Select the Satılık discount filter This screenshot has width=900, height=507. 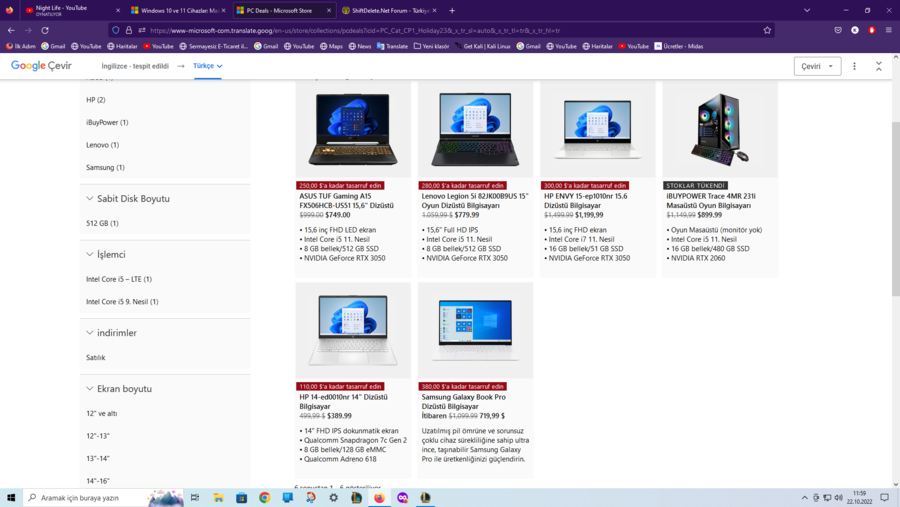[x=96, y=358]
